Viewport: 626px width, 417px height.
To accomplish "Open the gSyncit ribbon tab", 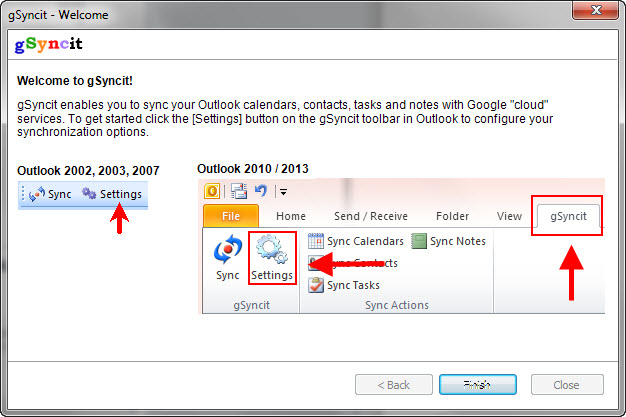I will 568,216.
